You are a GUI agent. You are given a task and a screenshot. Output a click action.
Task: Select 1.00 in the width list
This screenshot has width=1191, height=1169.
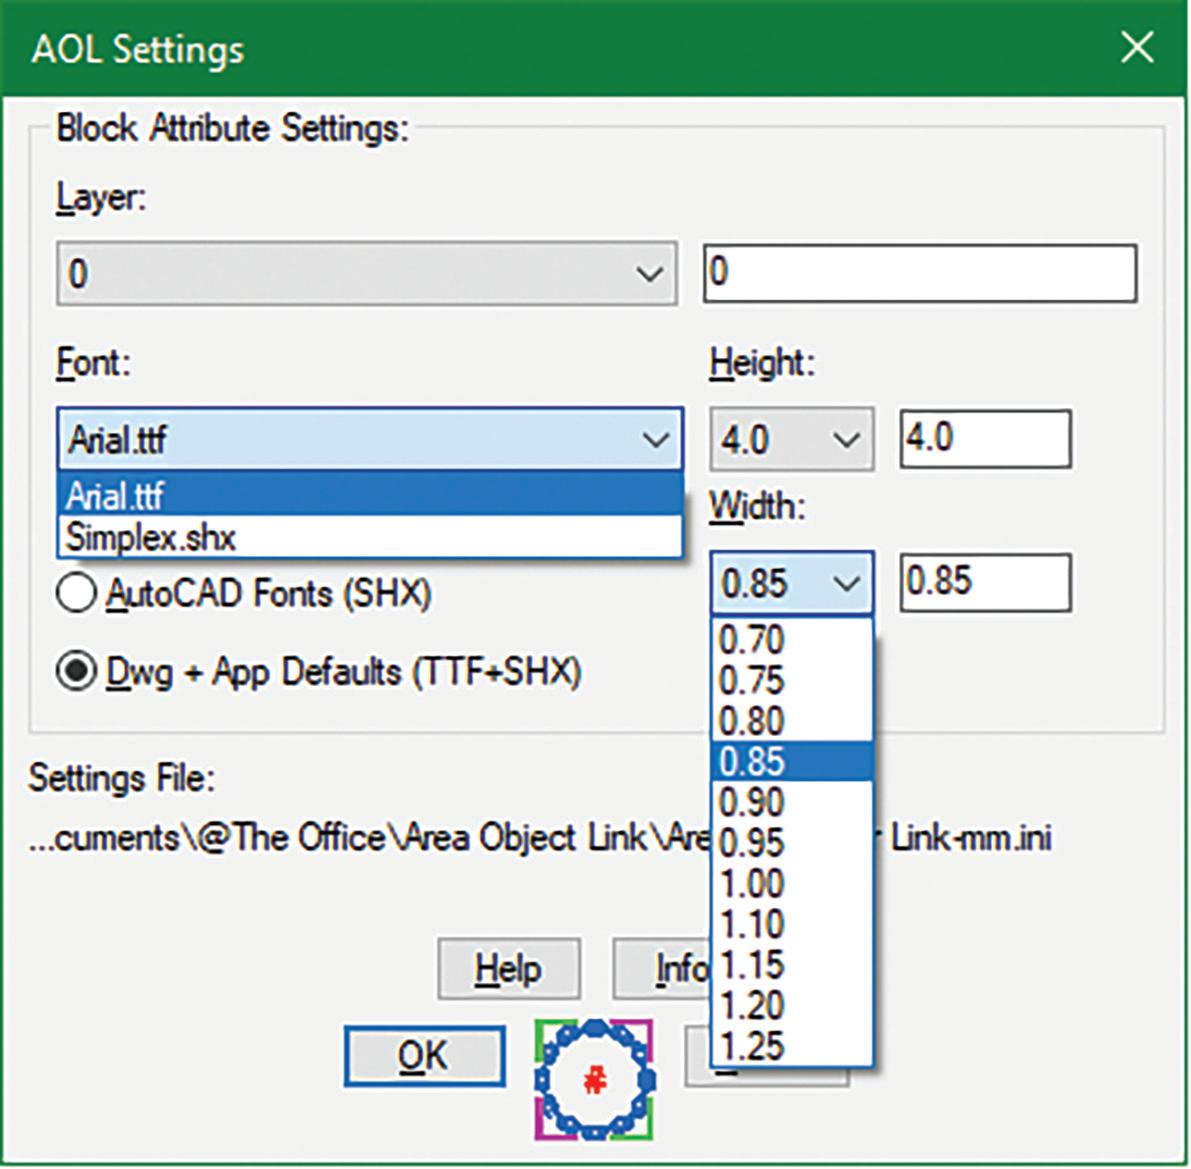click(x=752, y=884)
